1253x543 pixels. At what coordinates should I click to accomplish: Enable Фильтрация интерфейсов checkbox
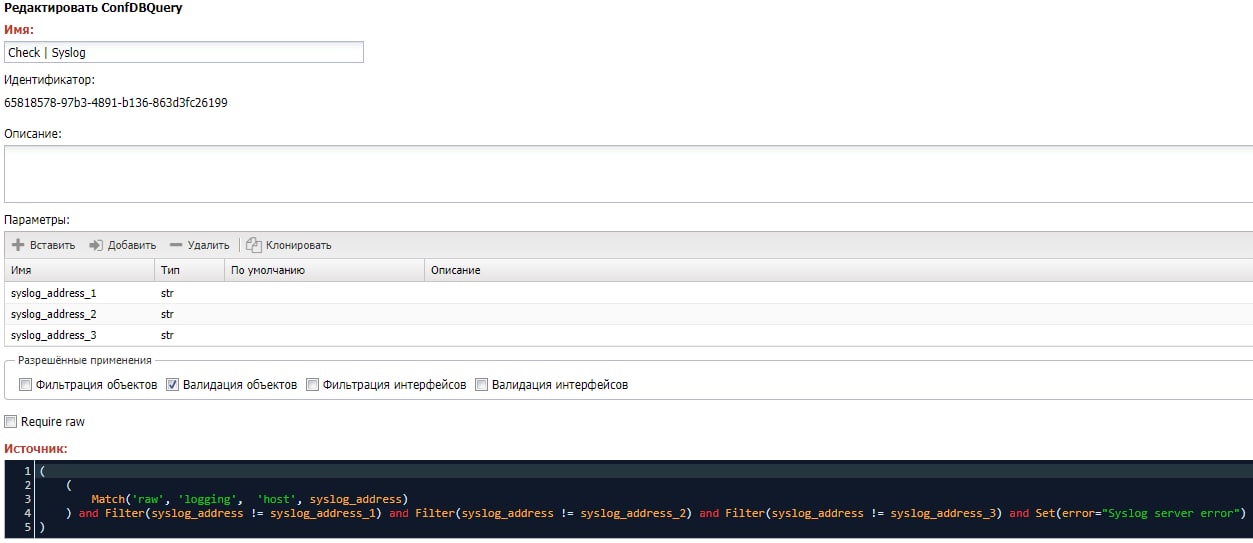[312, 385]
